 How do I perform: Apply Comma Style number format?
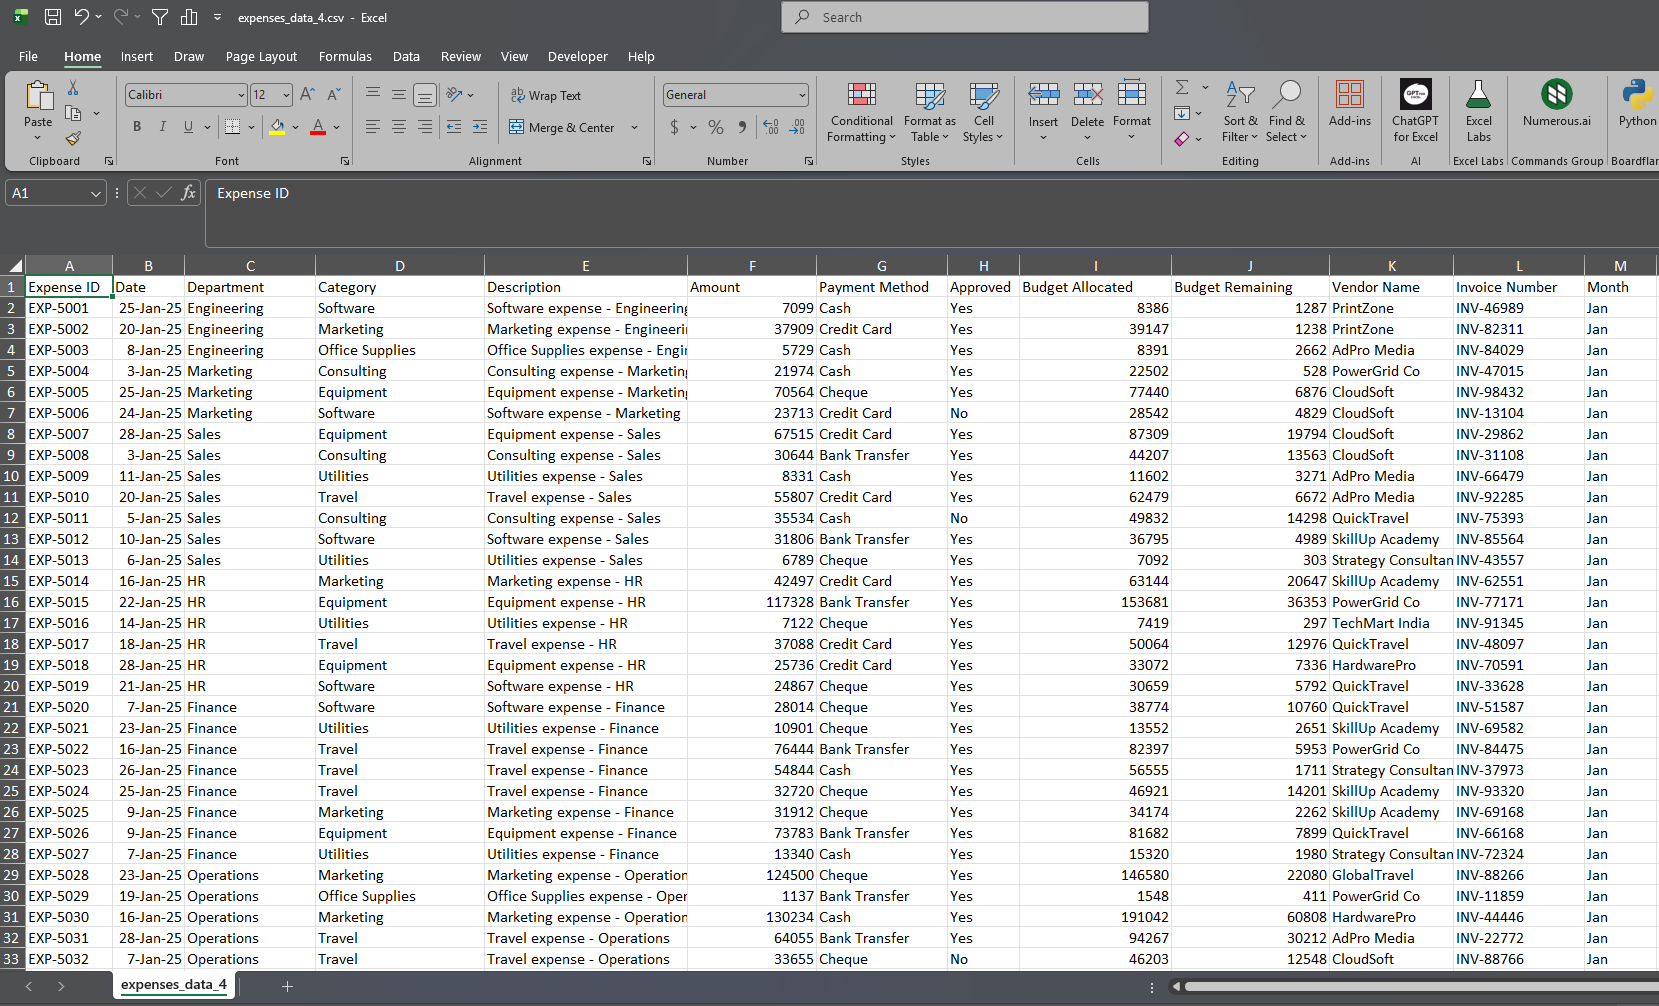click(x=742, y=127)
